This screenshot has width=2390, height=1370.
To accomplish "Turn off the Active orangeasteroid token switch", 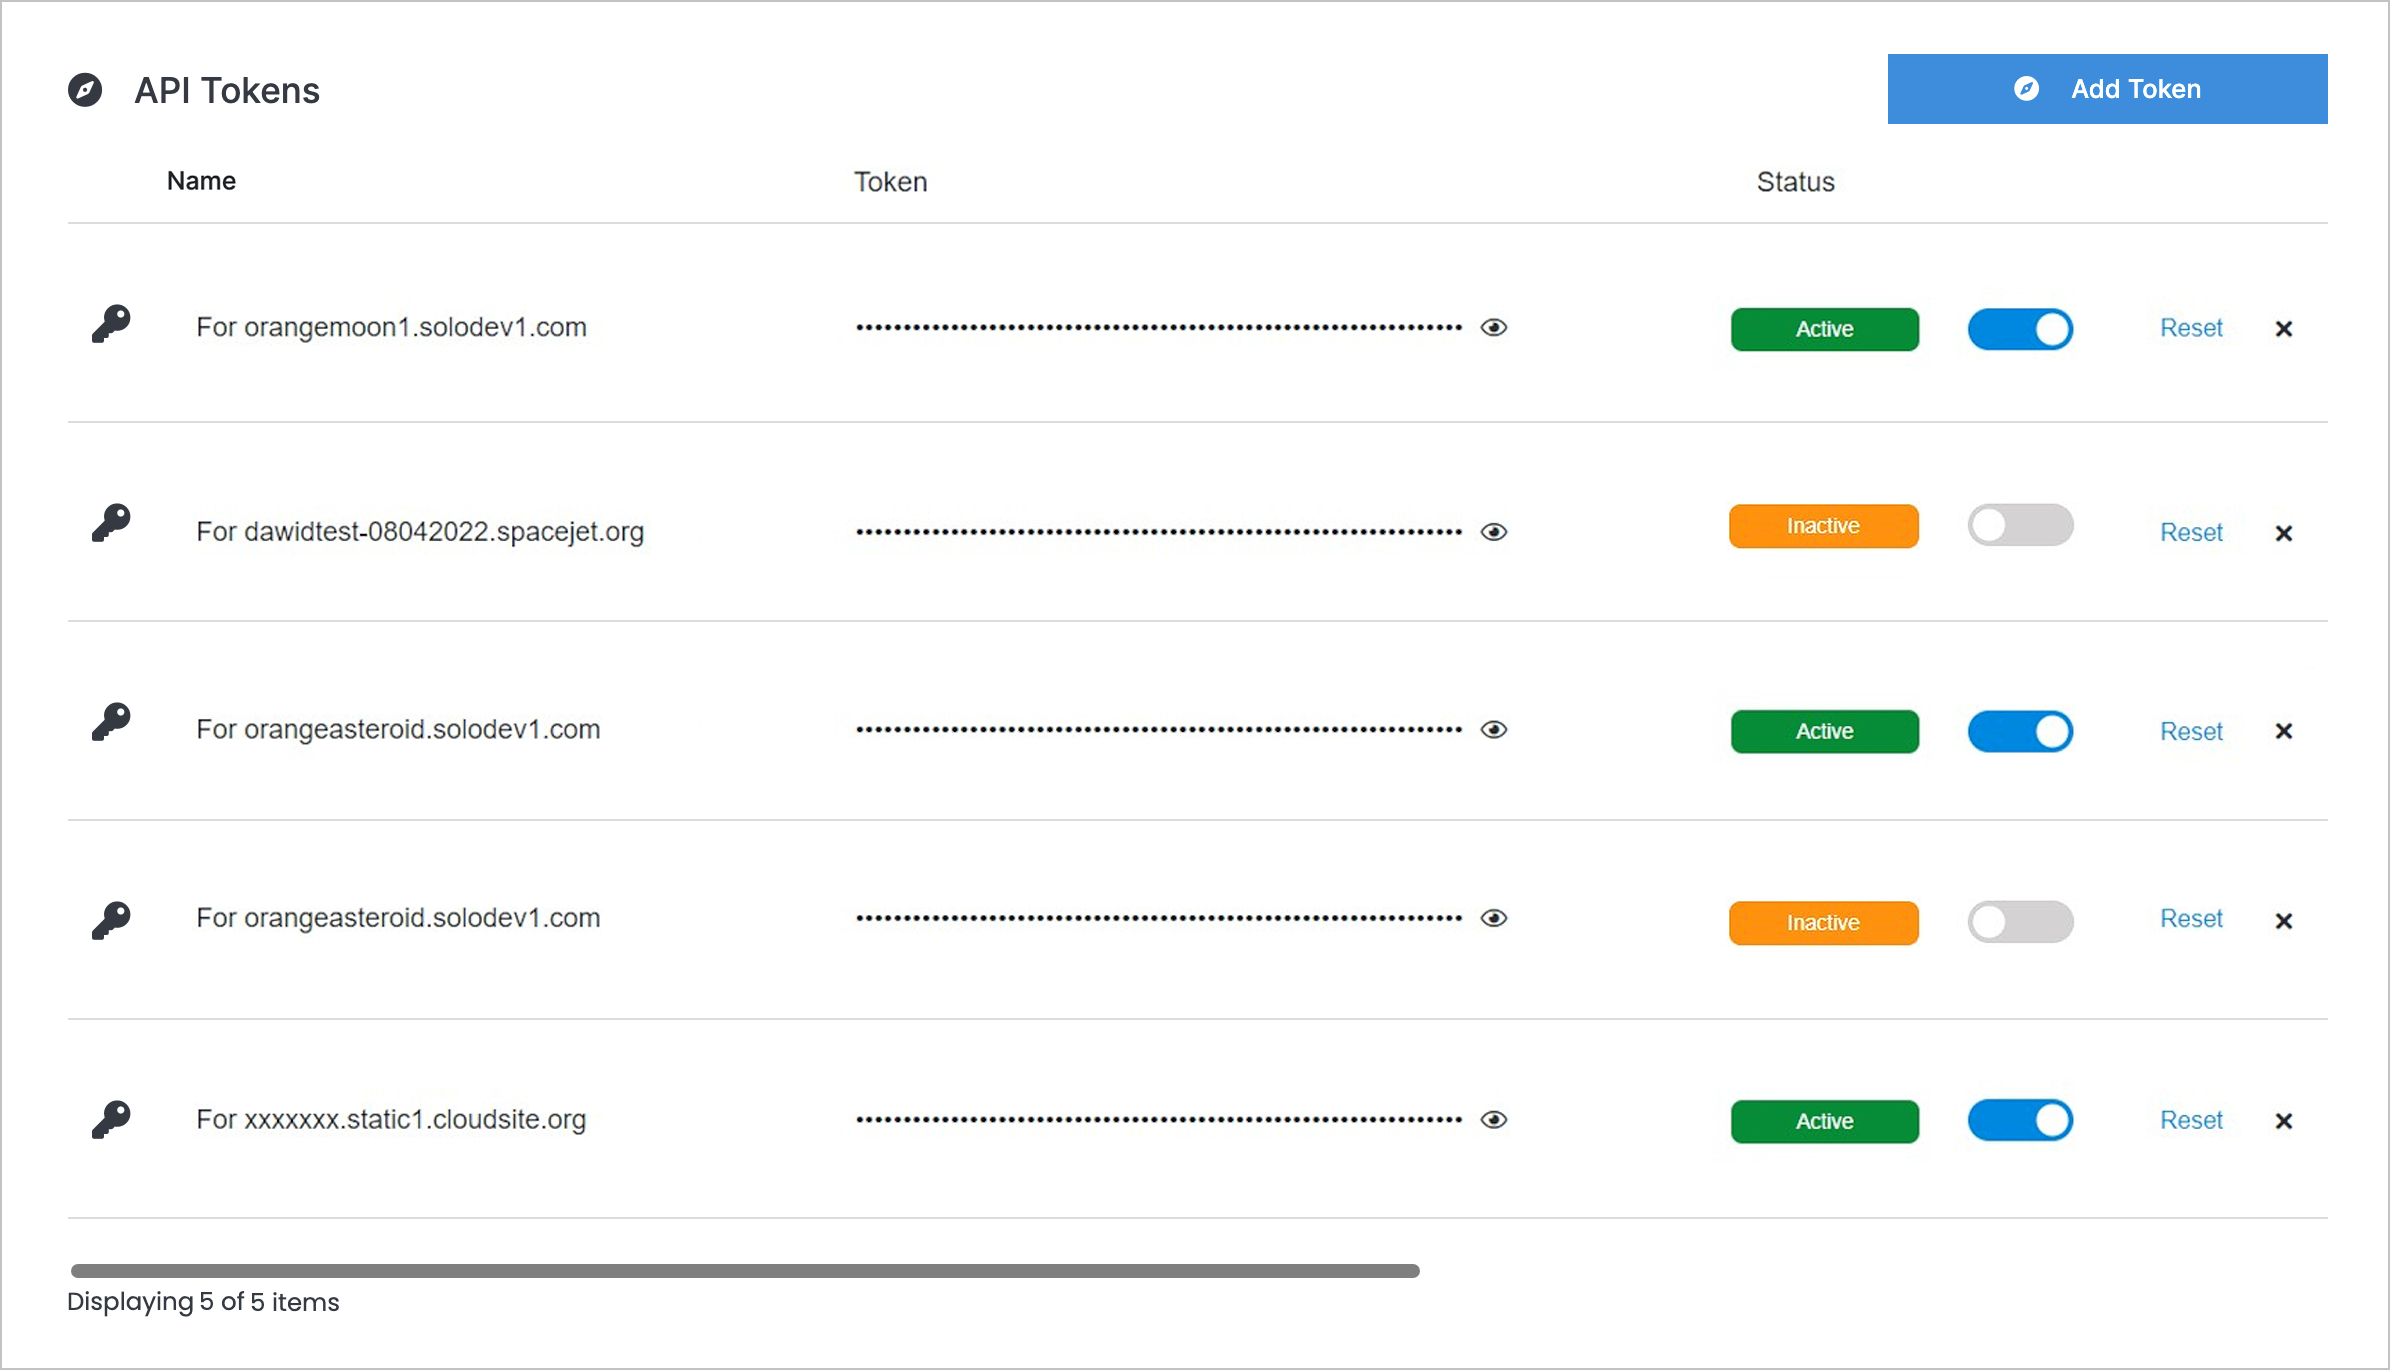I will [2020, 731].
